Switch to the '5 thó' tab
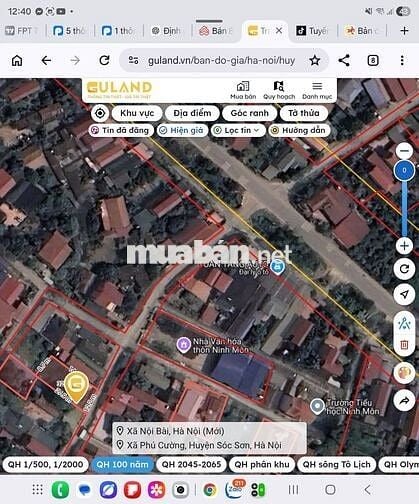 [x=69, y=31]
